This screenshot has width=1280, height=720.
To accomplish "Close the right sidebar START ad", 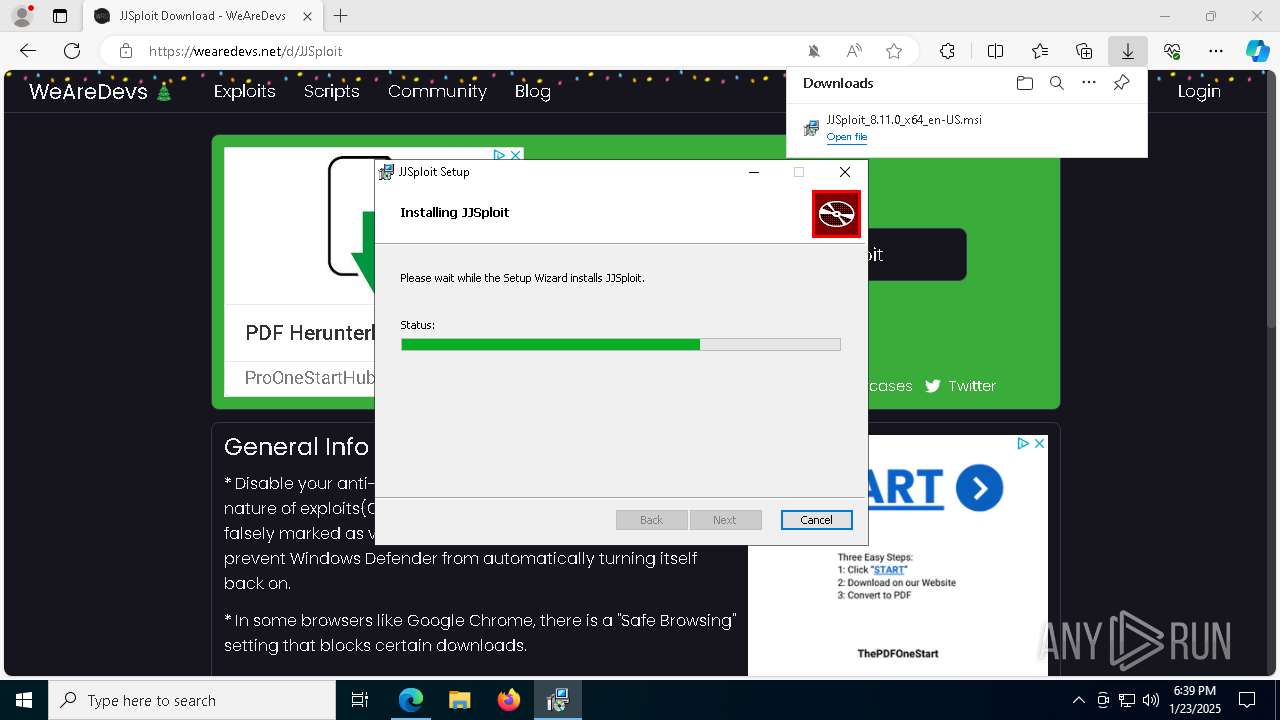I will pyautogui.click(x=1039, y=443).
